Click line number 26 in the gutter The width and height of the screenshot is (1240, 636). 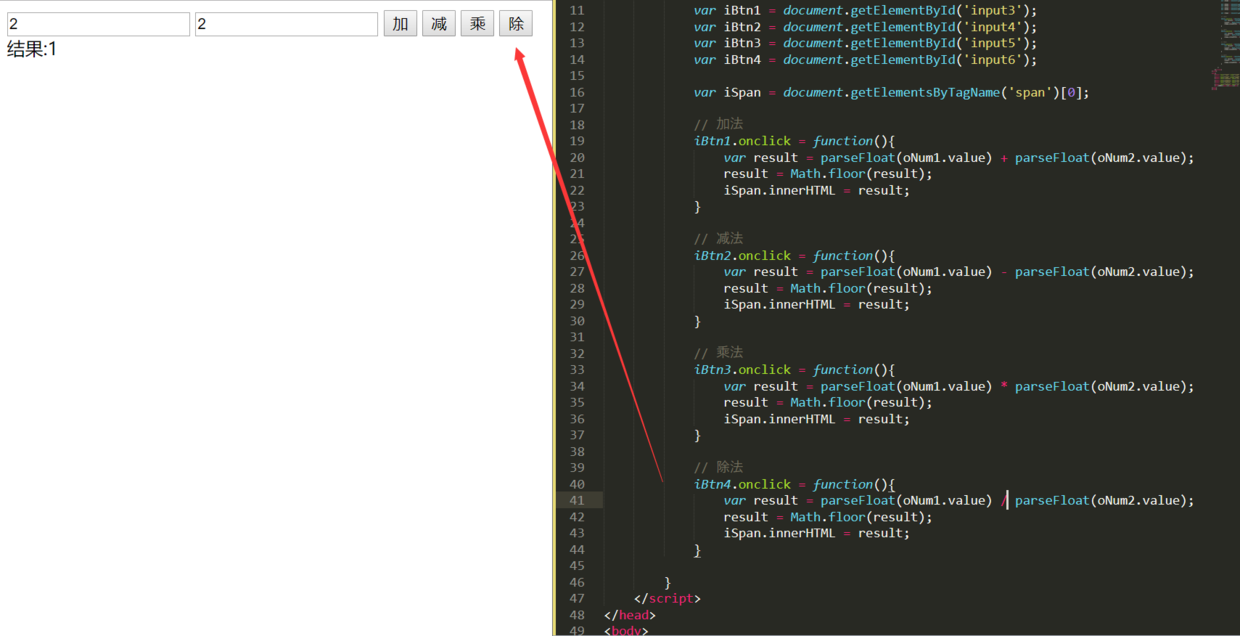[577, 255]
